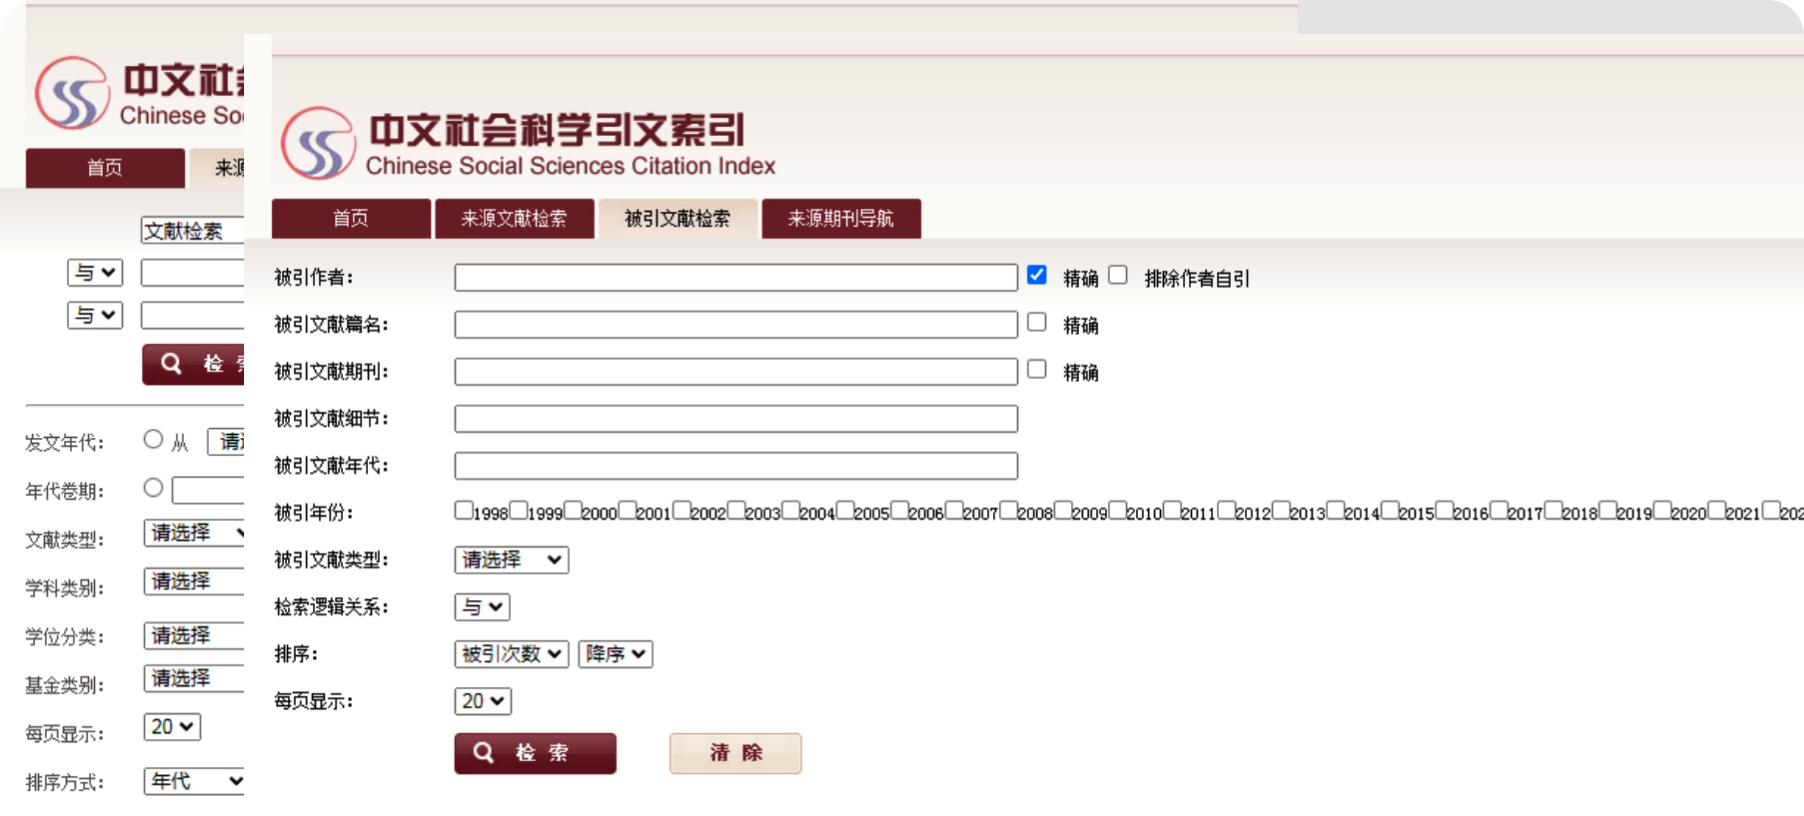Image resolution: width=1804 pixels, height=816 pixels.
Task: Open 每页显示 20 dropdown in back window
Action: (172, 727)
